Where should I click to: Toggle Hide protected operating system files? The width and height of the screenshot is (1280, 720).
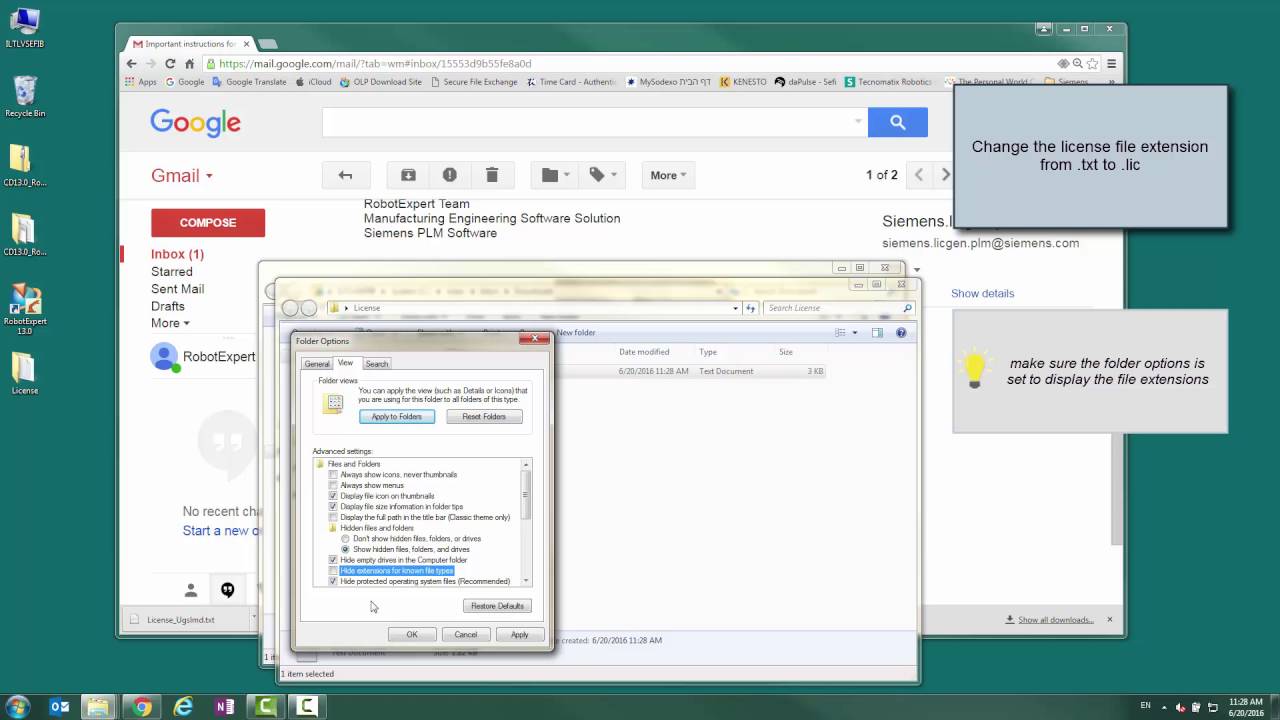coord(334,581)
